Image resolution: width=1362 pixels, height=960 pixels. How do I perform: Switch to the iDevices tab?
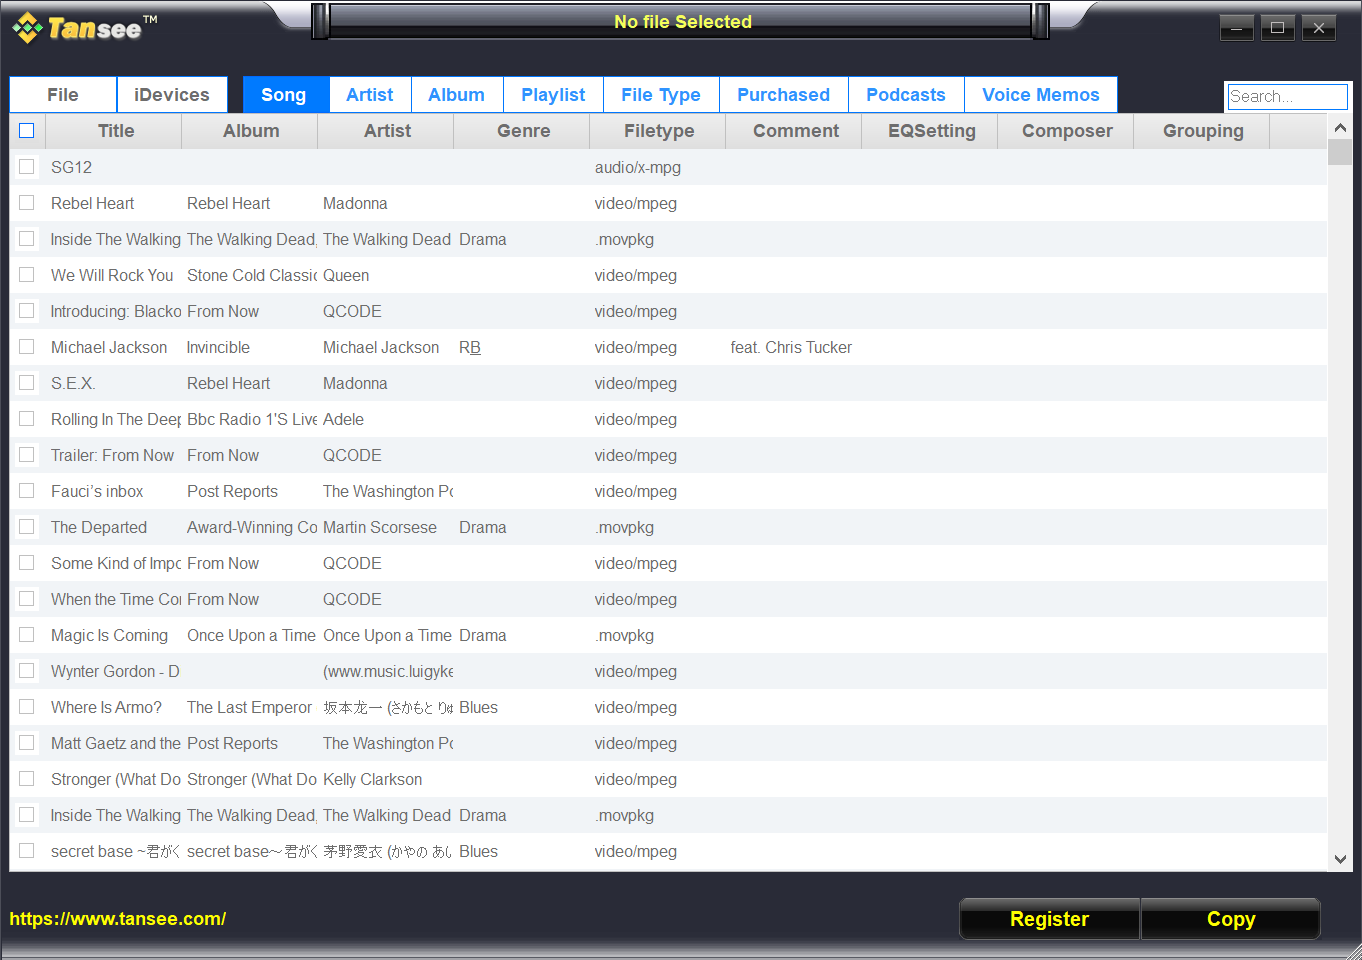coord(172,95)
